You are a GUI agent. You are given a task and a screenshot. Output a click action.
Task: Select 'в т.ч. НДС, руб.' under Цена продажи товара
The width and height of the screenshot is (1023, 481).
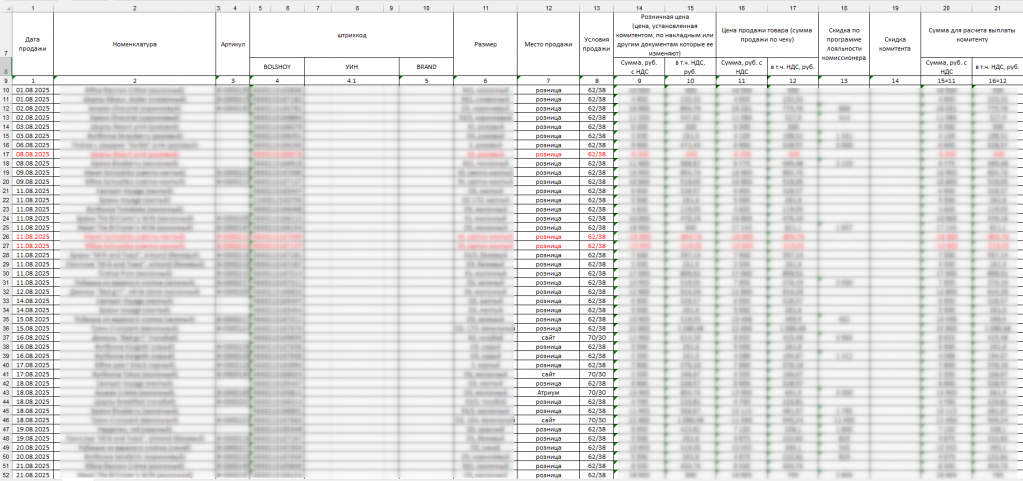(793, 67)
